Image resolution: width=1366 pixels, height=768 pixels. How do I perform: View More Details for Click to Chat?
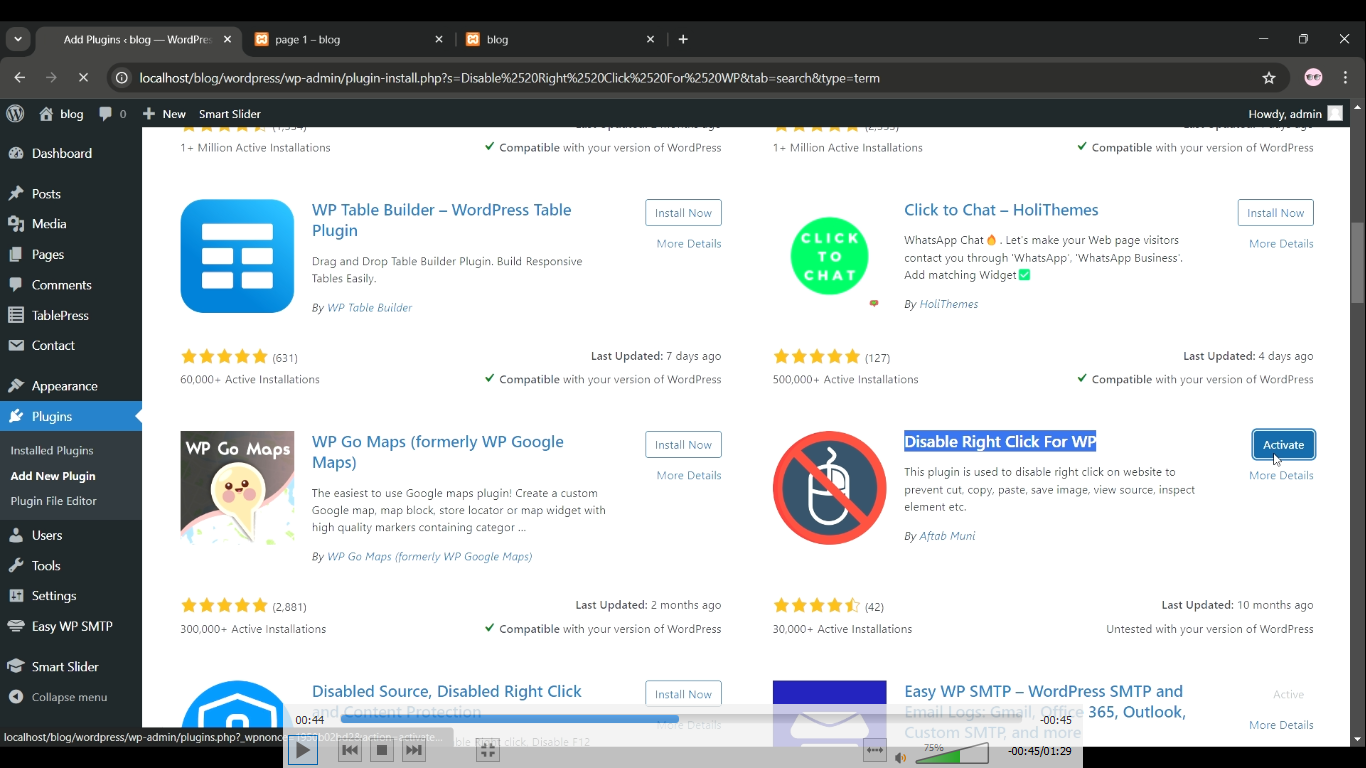point(1281,244)
